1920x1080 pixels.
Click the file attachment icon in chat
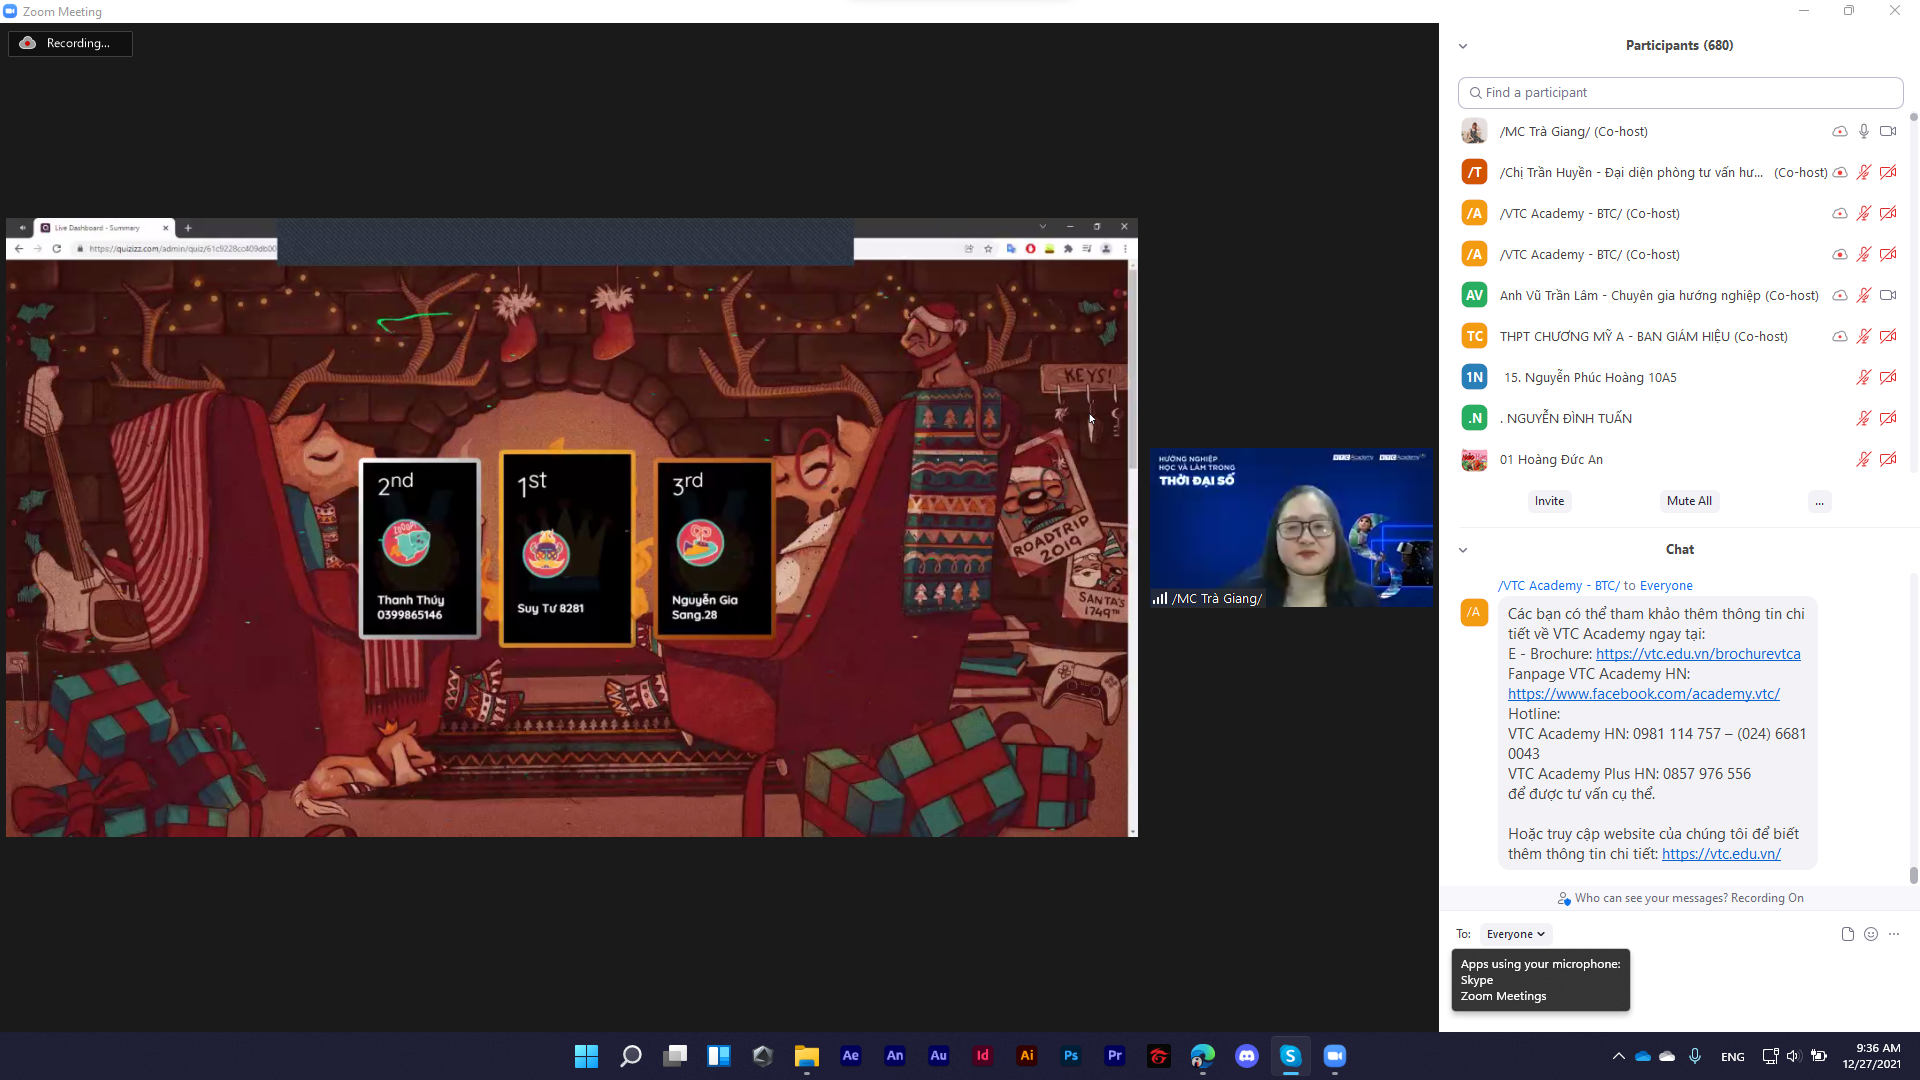click(1847, 934)
